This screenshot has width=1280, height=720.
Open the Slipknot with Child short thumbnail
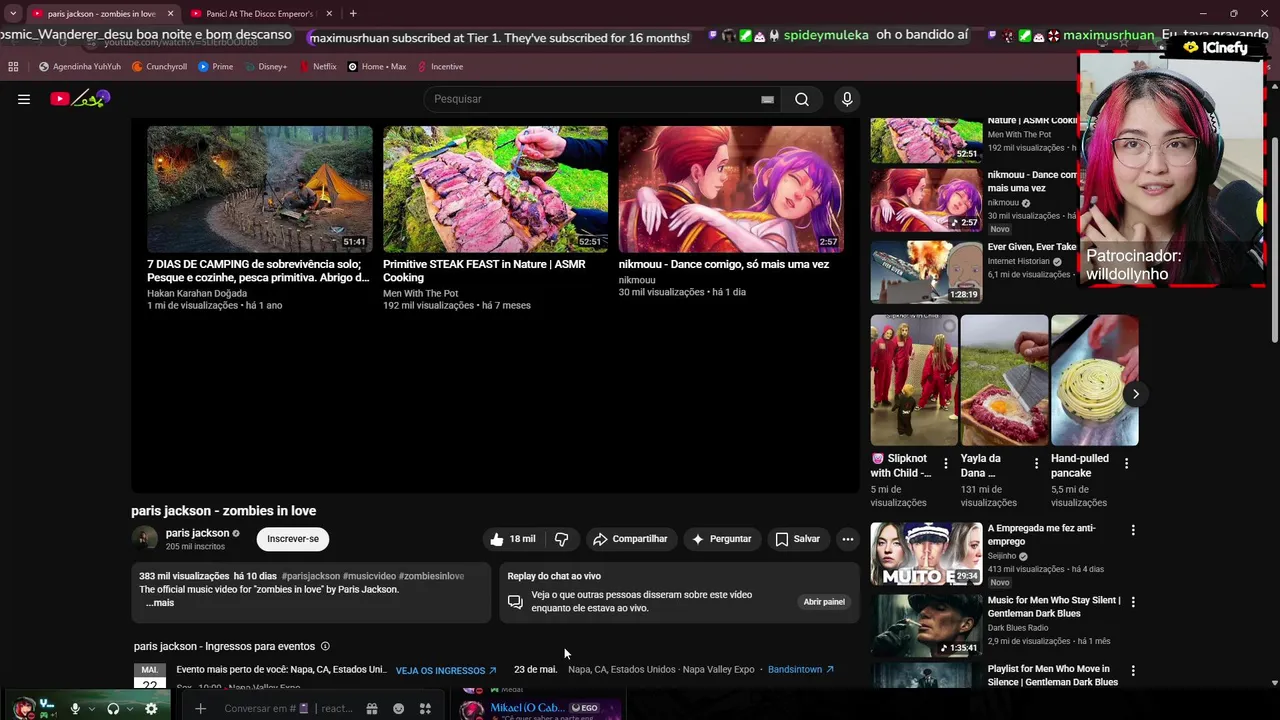(914, 380)
